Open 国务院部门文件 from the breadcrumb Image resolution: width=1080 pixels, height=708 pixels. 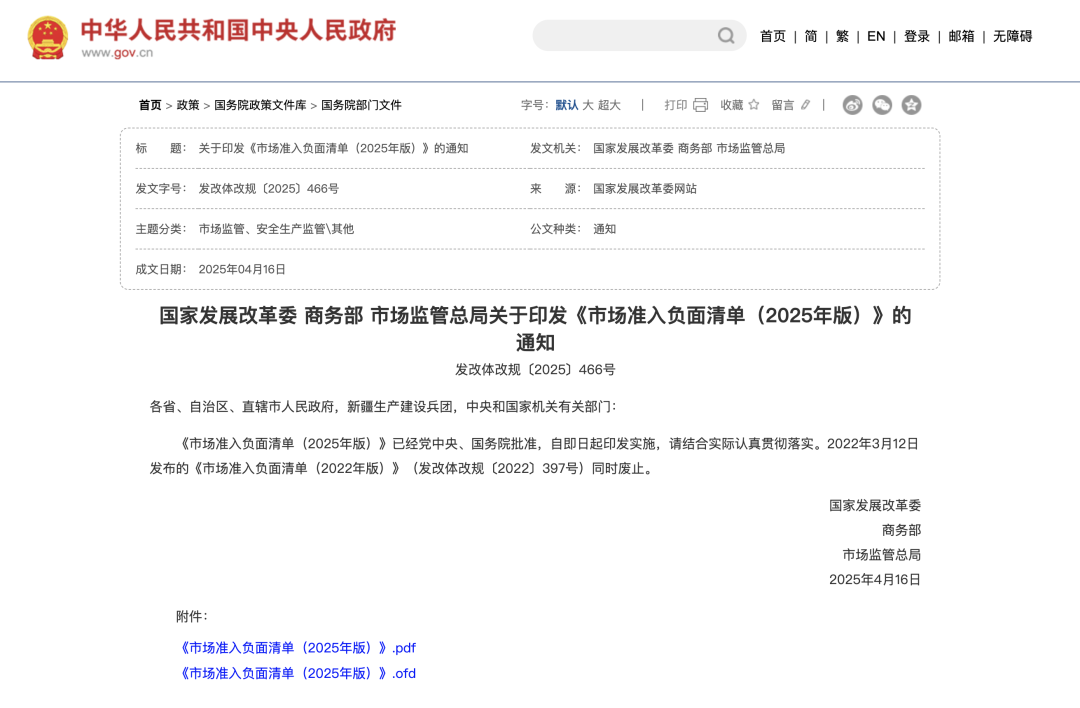pyautogui.click(x=361, y=103)
